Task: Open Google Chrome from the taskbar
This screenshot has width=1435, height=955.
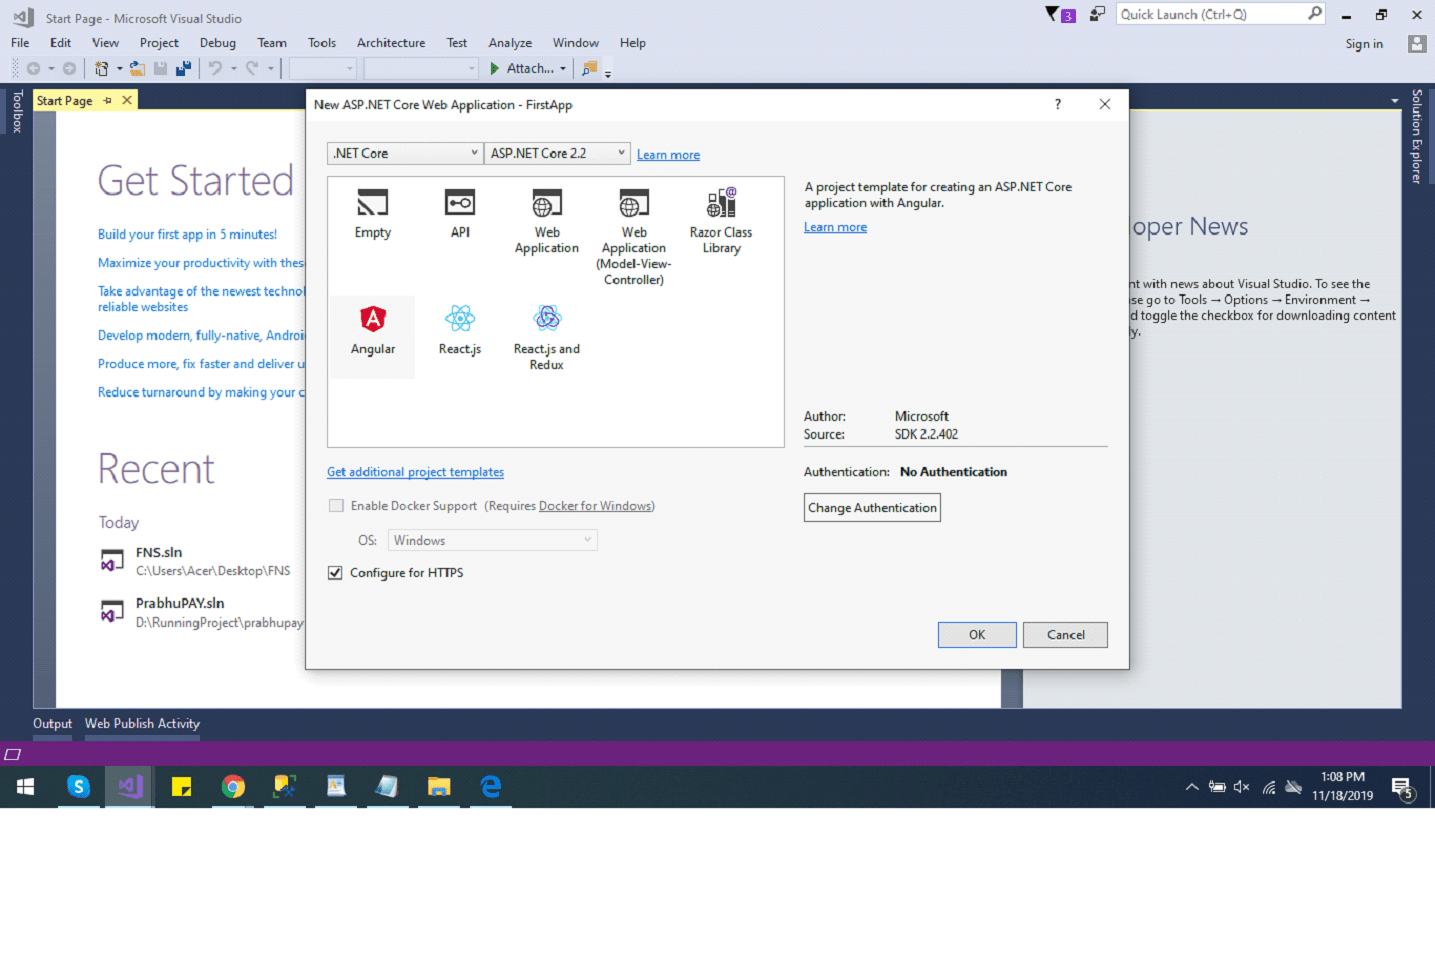Action: tap(233, 787)
